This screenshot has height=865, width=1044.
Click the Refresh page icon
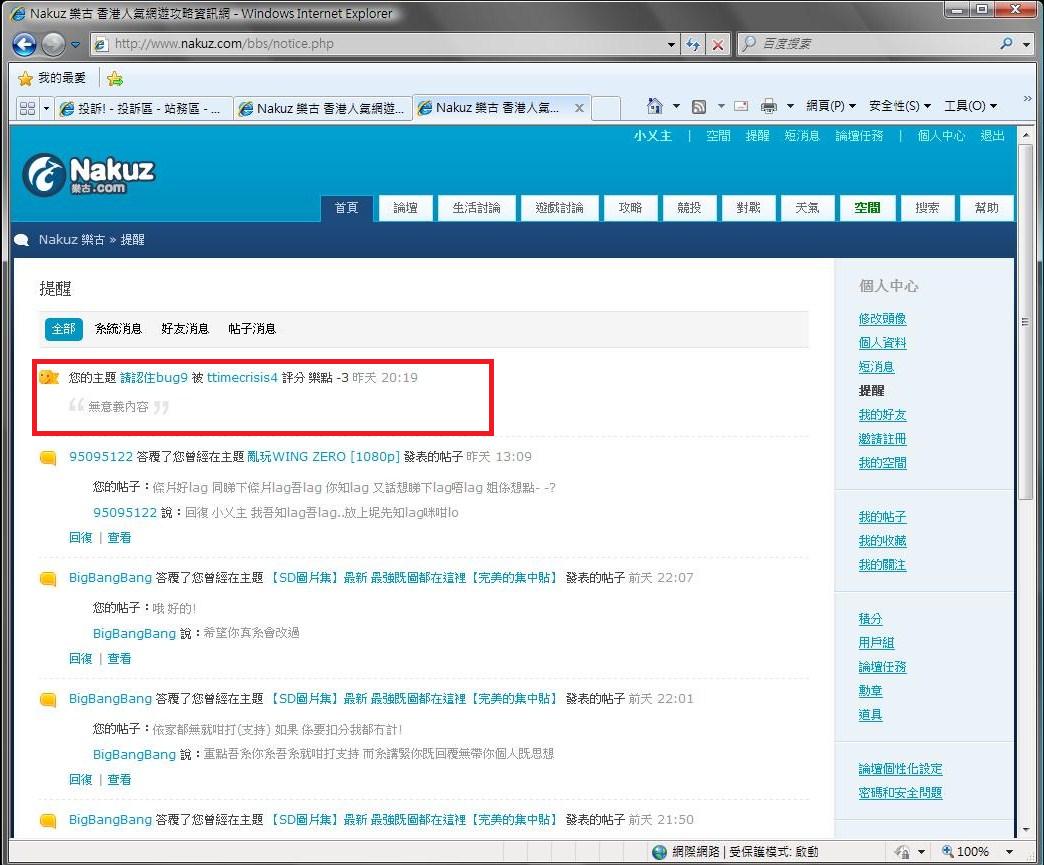694,44
